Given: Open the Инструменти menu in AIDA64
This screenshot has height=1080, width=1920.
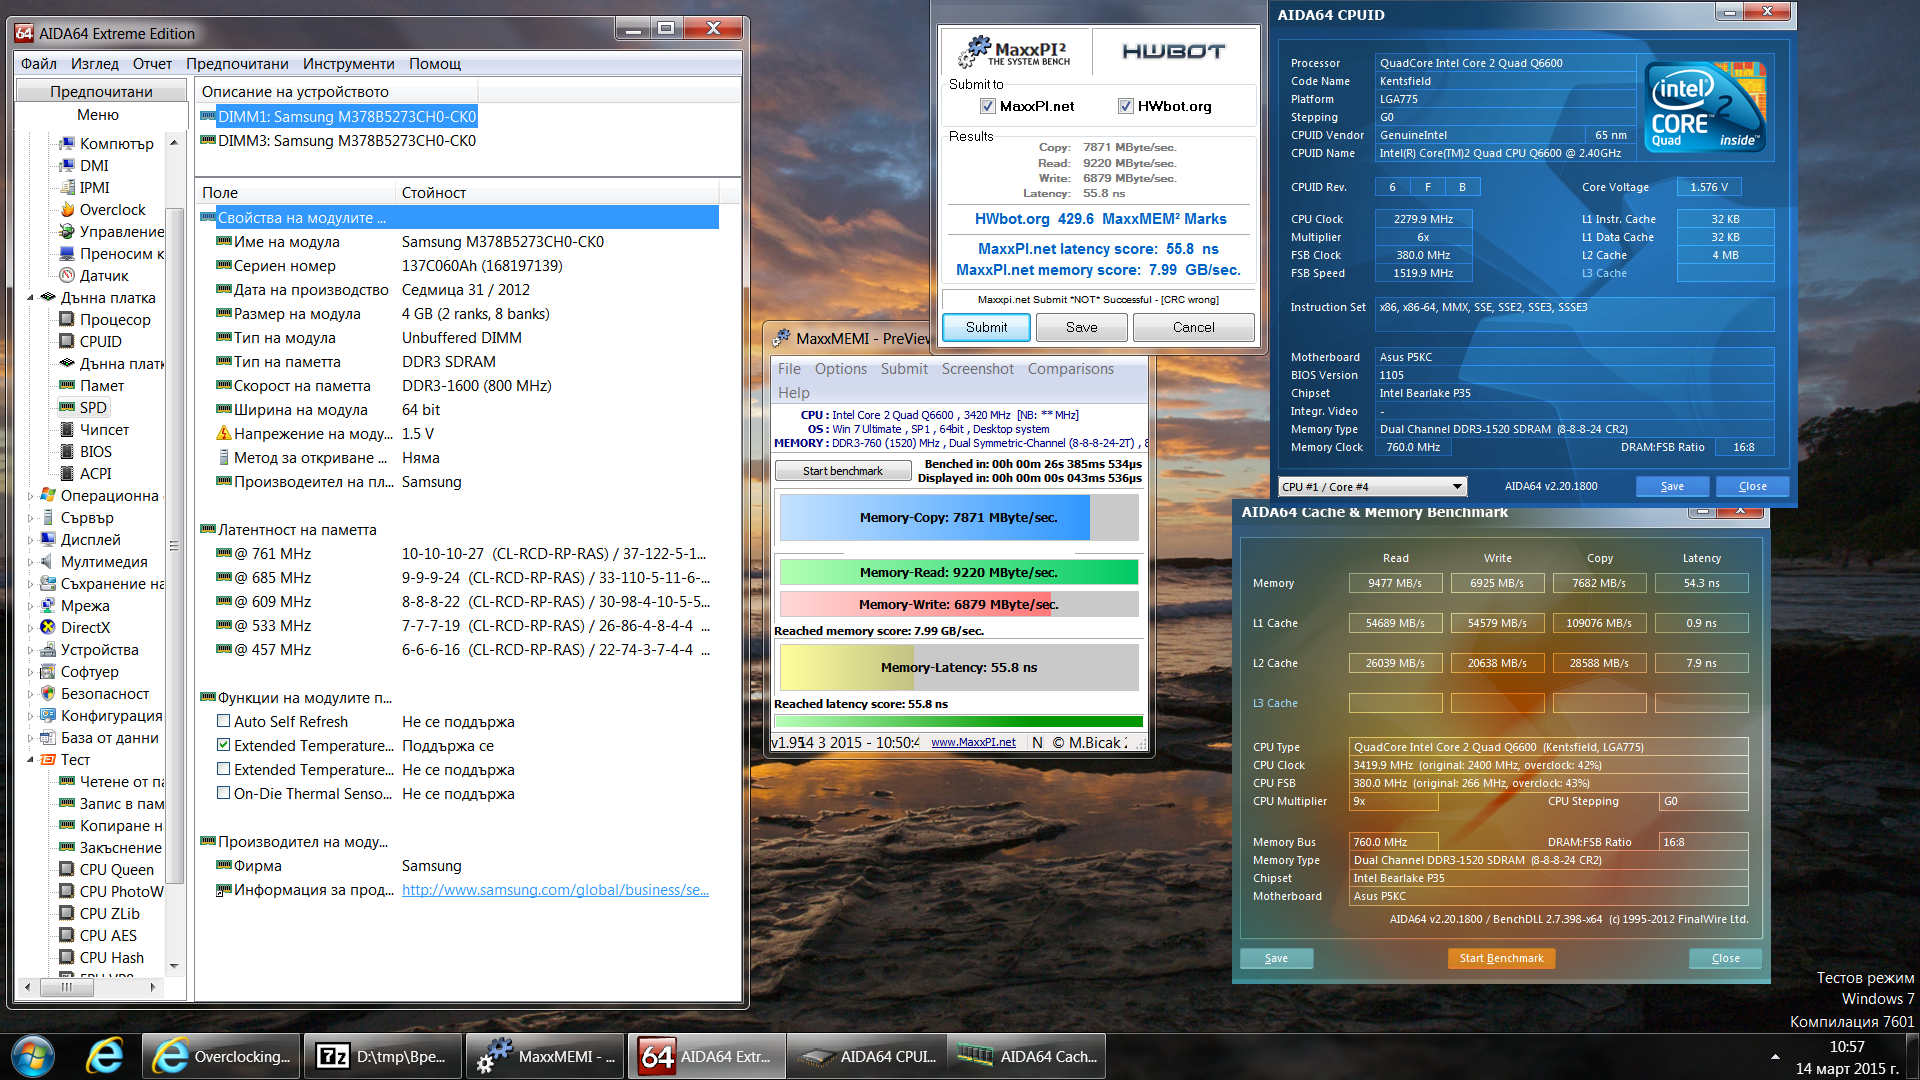Looking at the screenshot, I should pyautogui.click(x=348, y=64).
